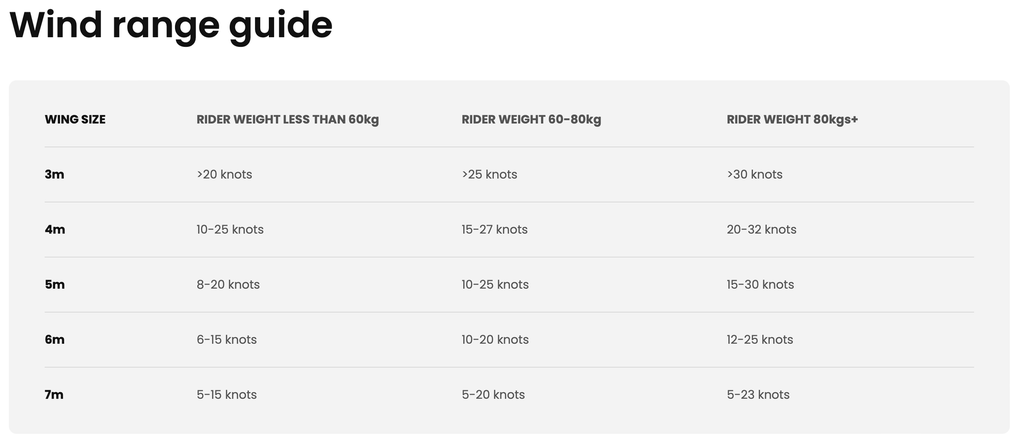Click the ">30 knots" cell
Image resolution: width=1024 pixels, height=439 pixels.
755,174
